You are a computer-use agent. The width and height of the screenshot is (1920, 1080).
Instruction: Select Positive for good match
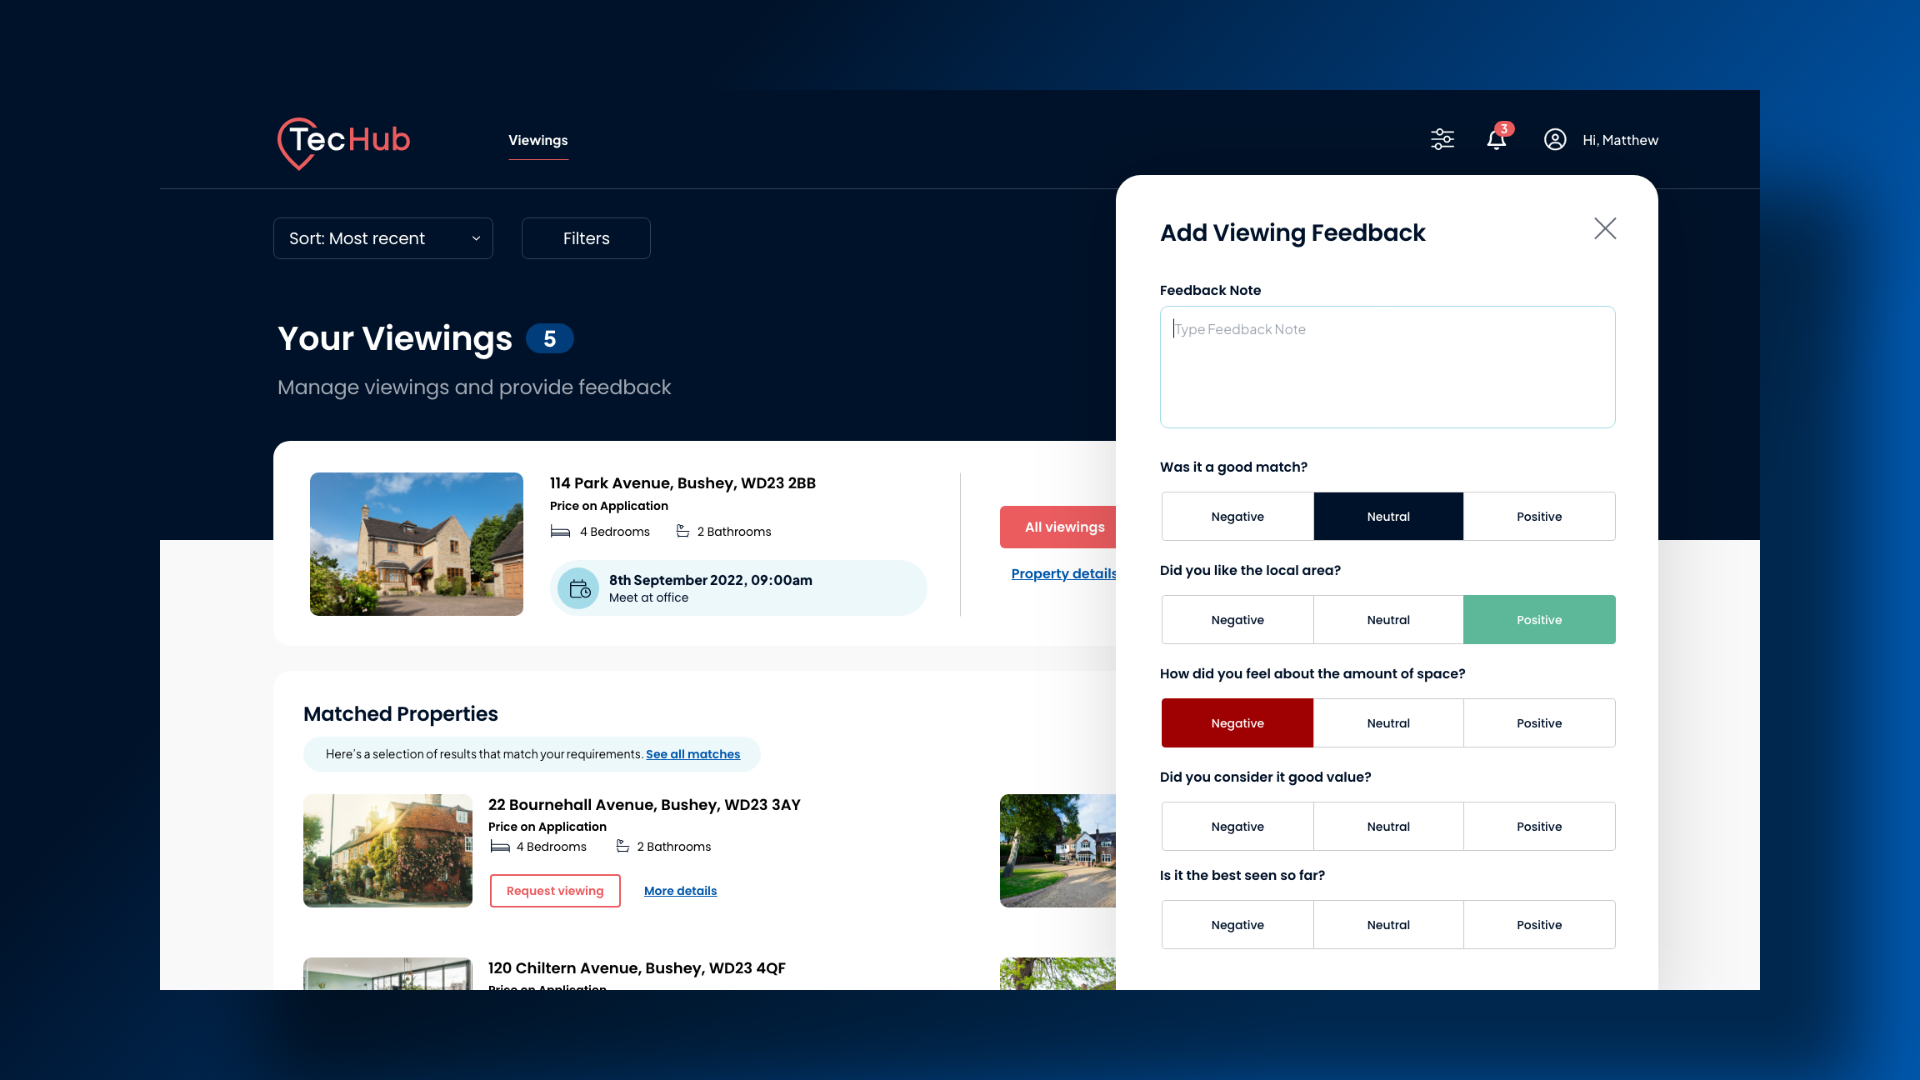point(1539,517)
